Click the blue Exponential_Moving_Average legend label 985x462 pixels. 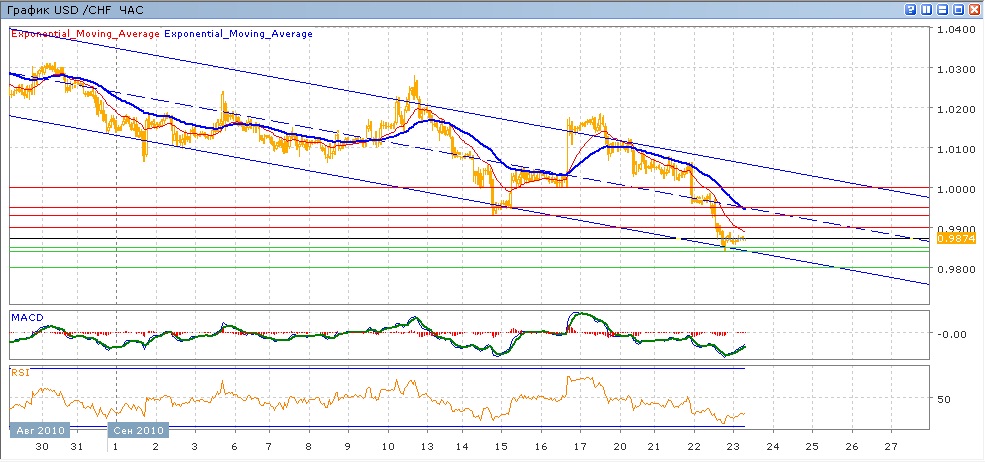click(x=238, y=34)
